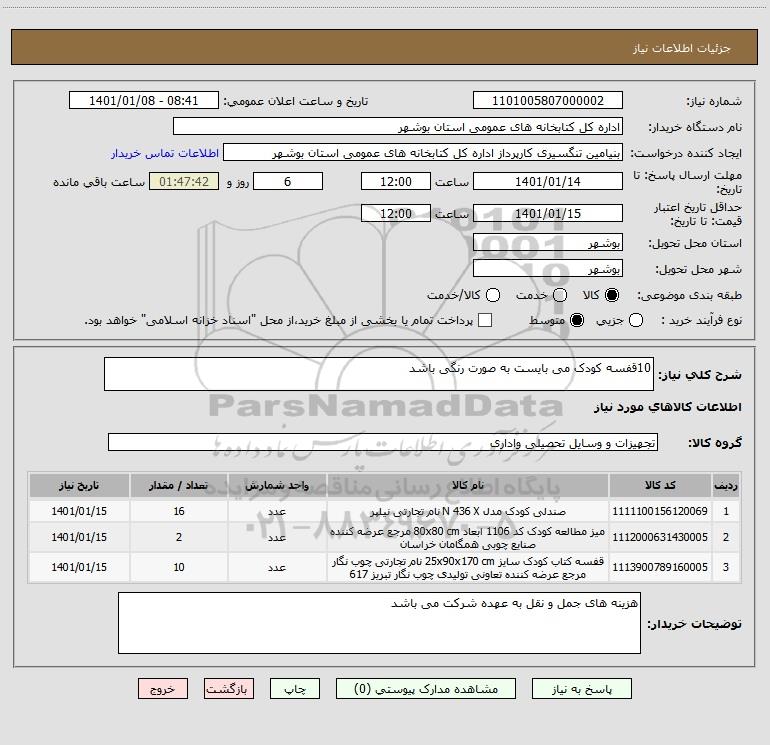
Task: Click the ایجاد کننده درخواست field
Action: coord(423,153)
